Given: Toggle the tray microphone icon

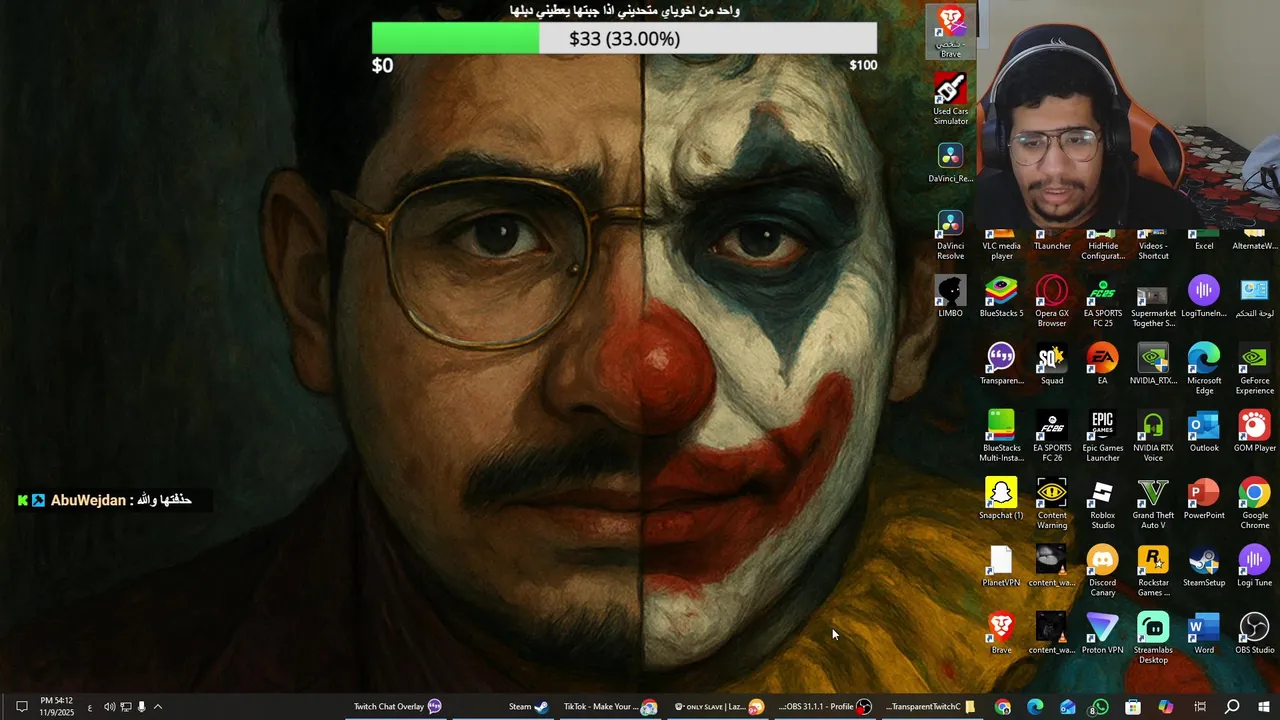Looking at the screenshot, I should coord(141,707).
